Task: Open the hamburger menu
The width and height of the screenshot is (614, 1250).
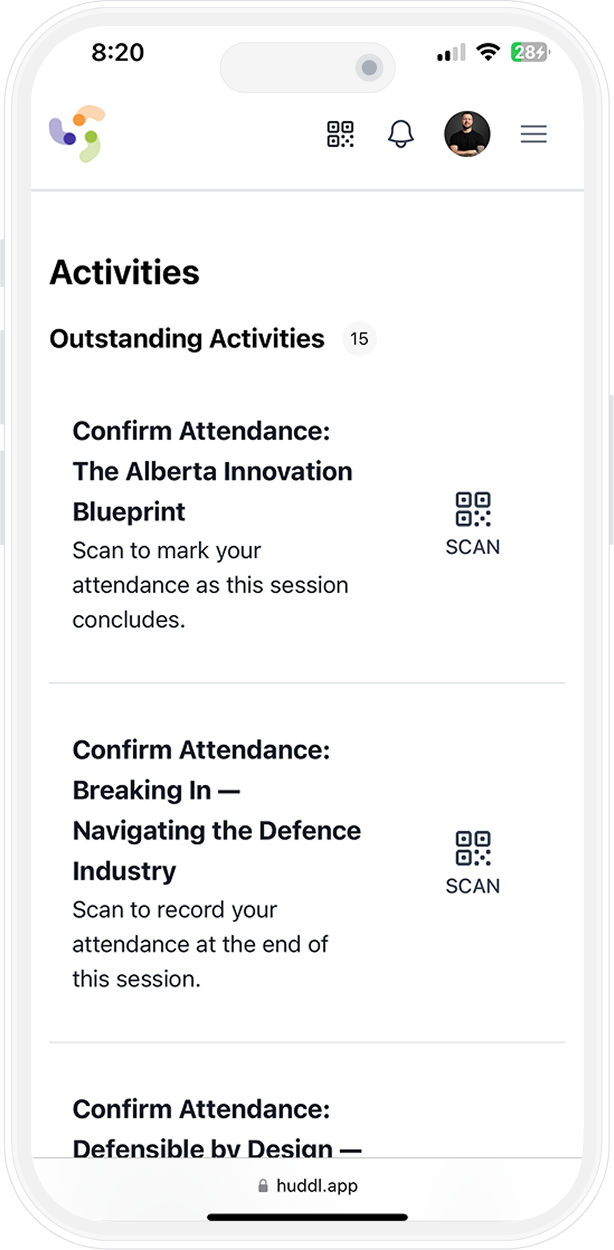Action: pyautogui.click(x=534, y=134)
